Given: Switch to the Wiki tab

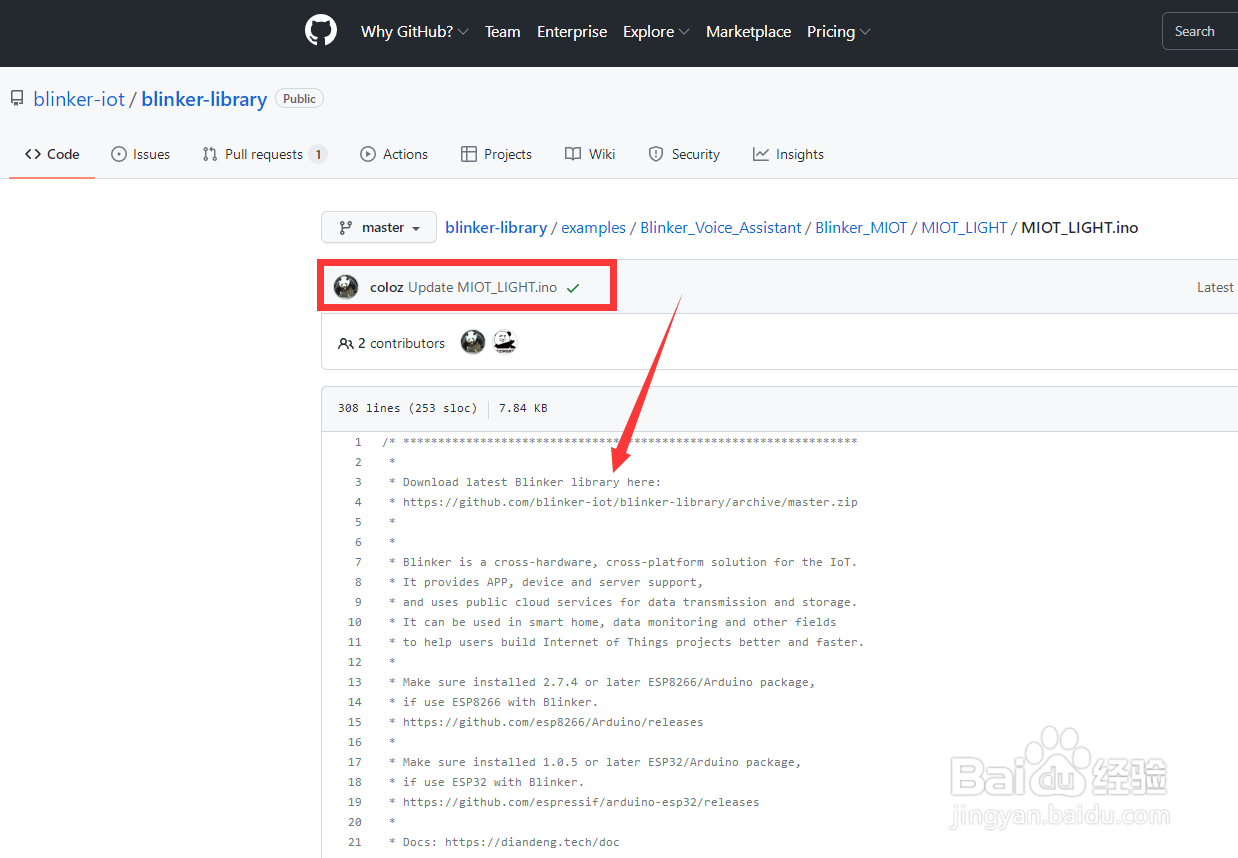Looking at the screenshot, I should 590,154.
